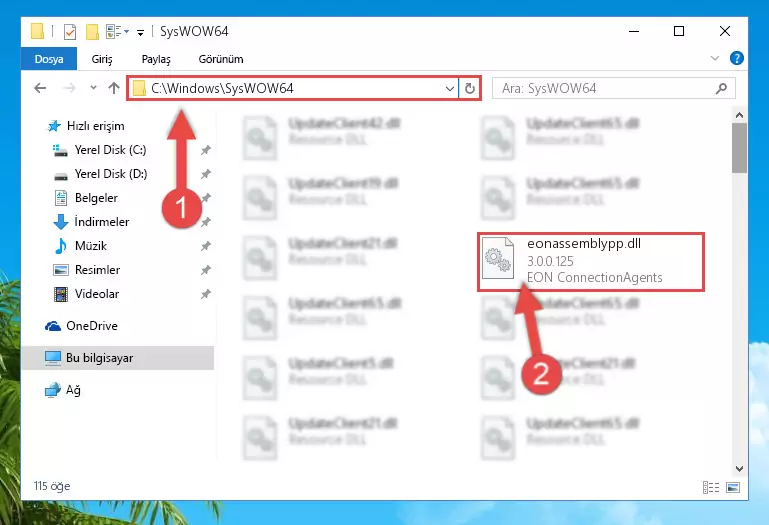Click the Belgeler document icon
The image size is (769, 525).
coord(60,198)
